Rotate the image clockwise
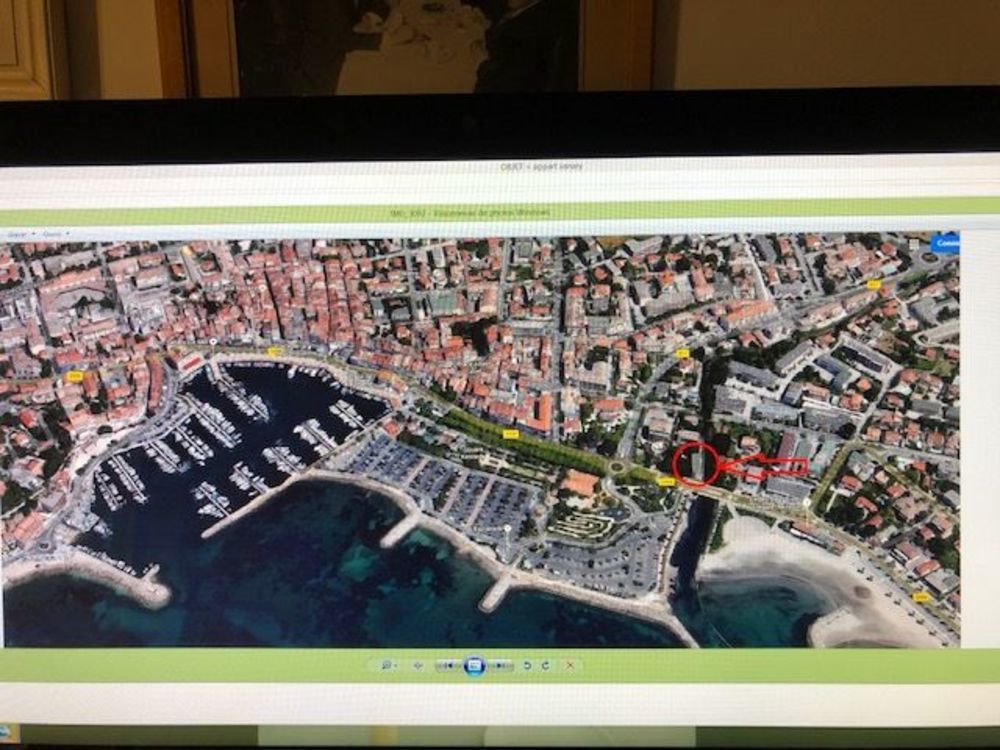This screenshot has height=750, width=1000. (x=544, y=665)
